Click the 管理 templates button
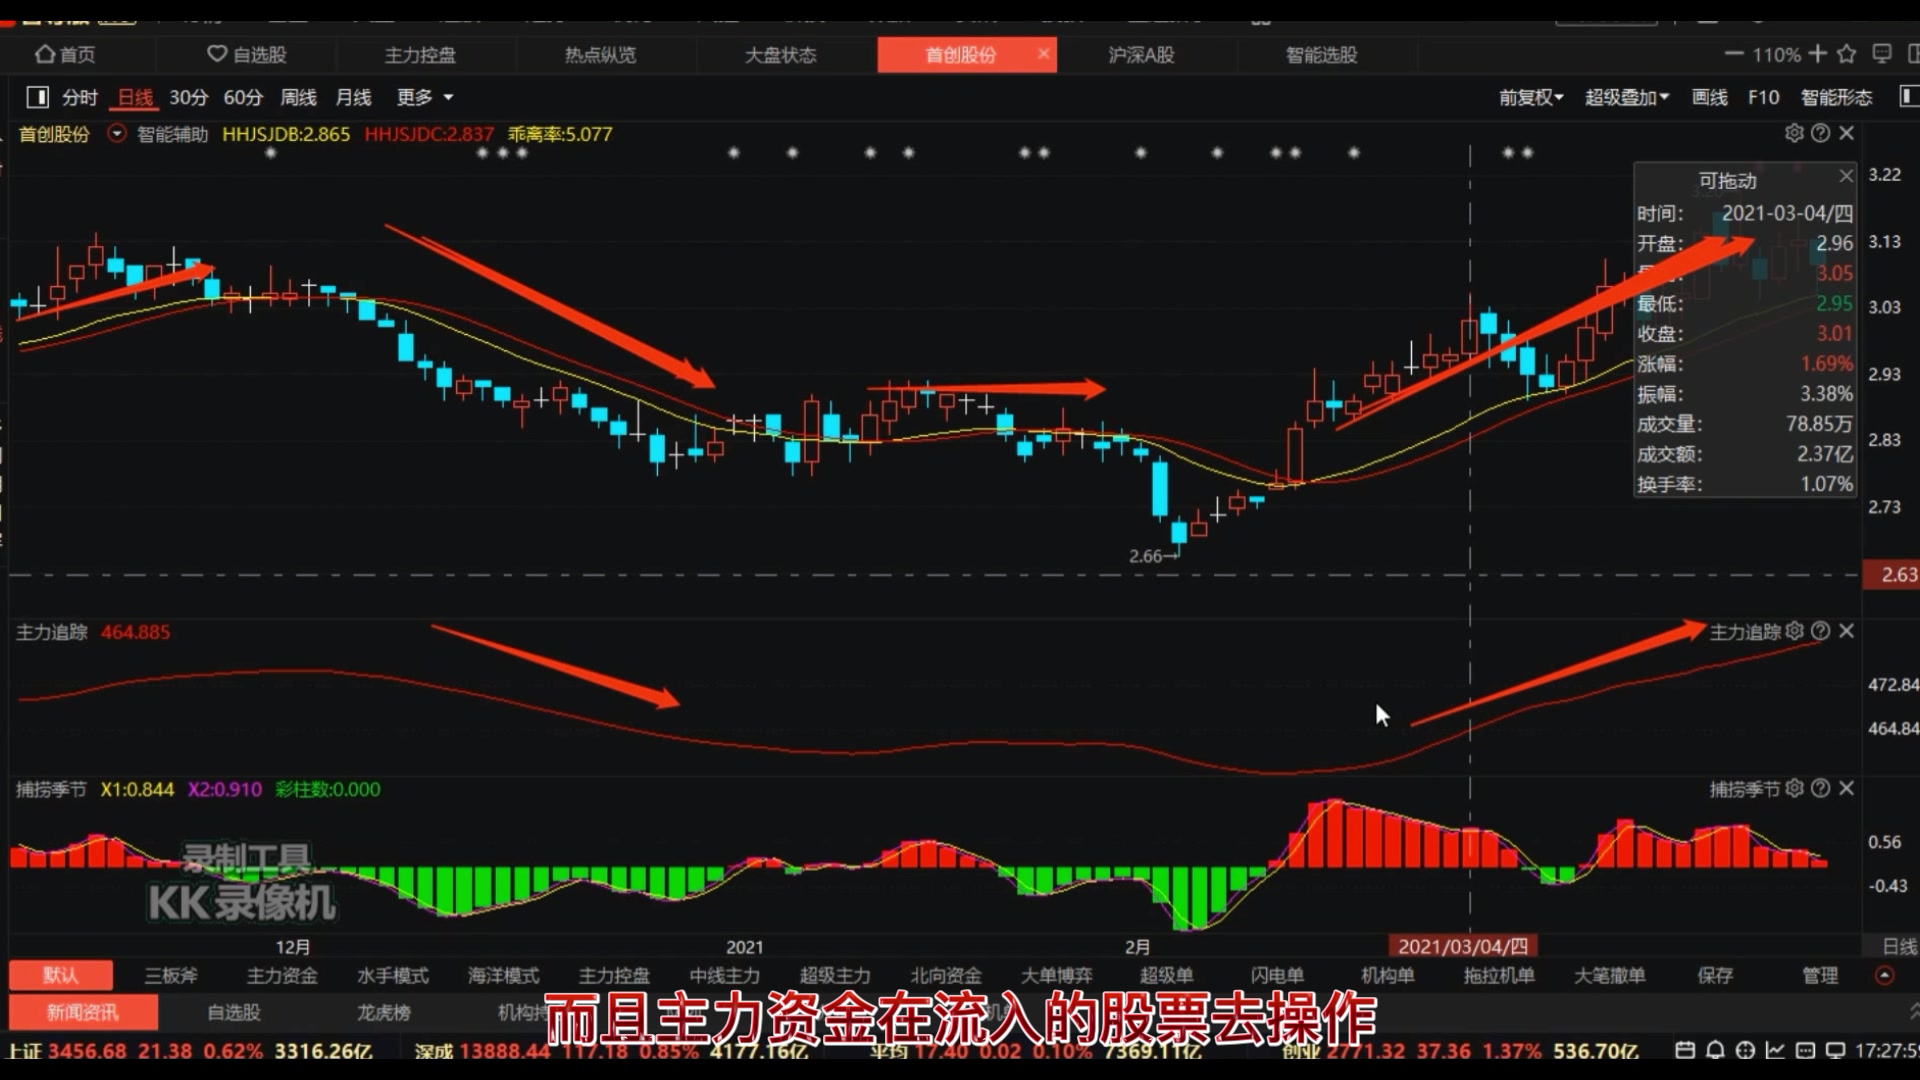 coord(1820,975)
